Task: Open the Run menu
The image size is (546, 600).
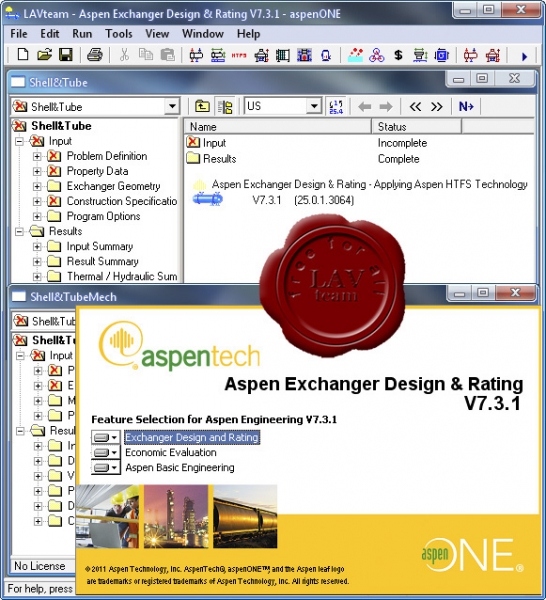Action: 82,34
